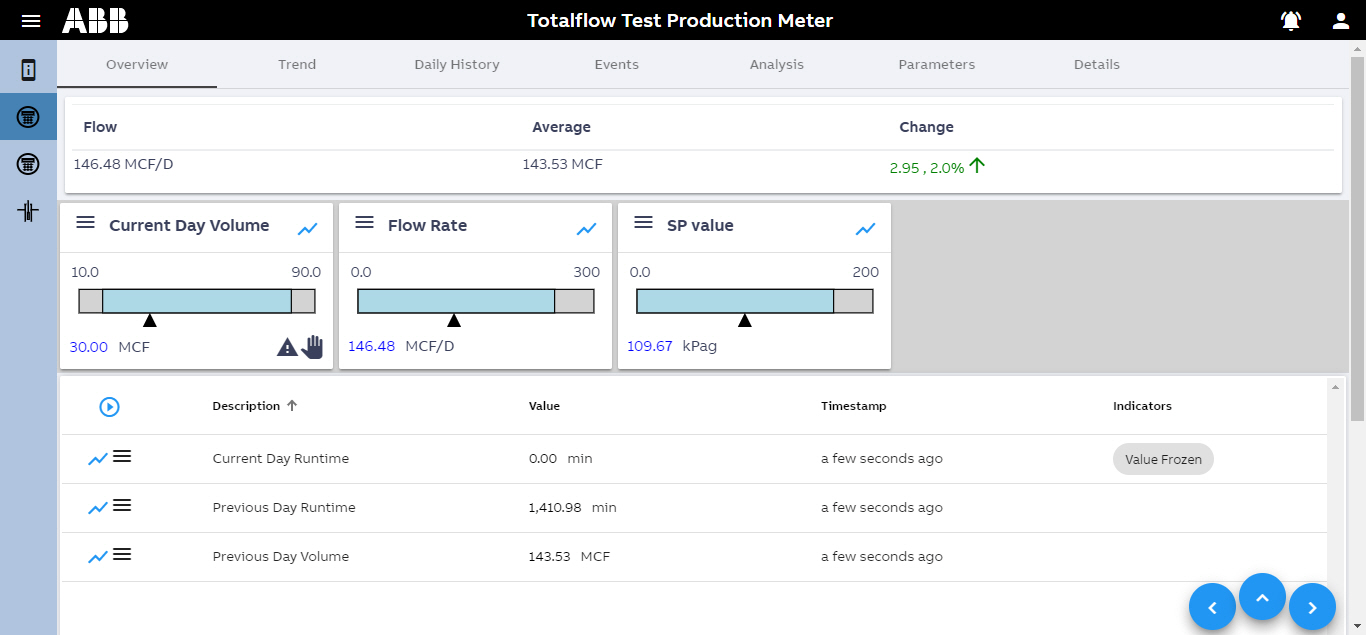Screen dimensions: 1366x635
Task: Open the hamburger main menu
Action: (31, 21)
